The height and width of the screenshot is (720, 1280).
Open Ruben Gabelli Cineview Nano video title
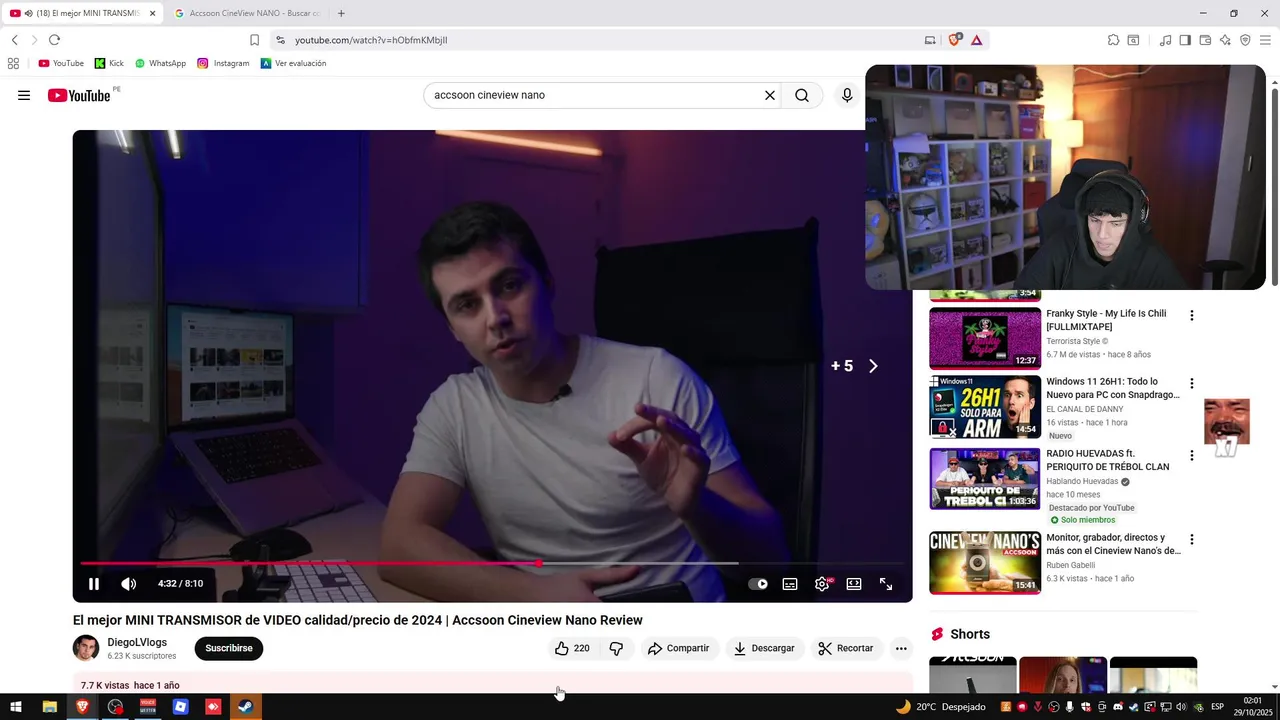(1113, 544)
